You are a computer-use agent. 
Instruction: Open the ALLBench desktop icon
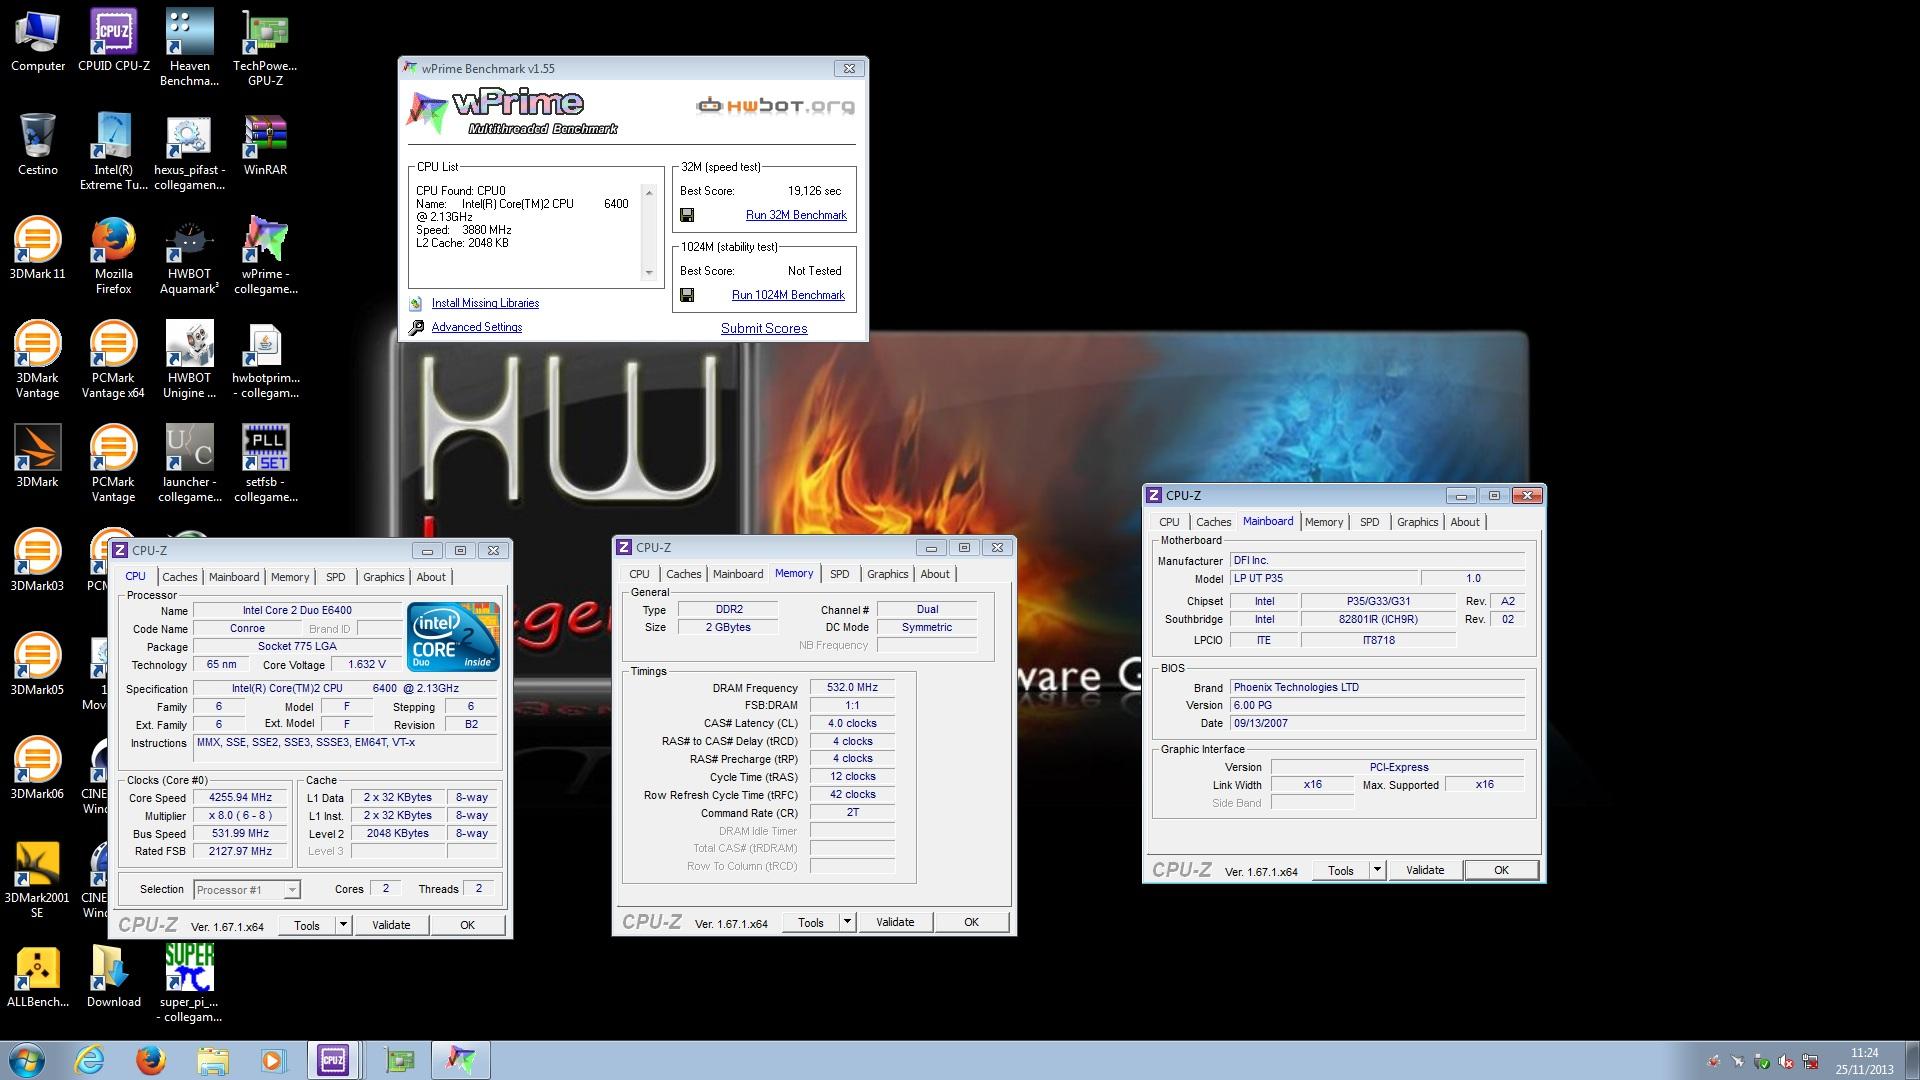pos(38,976)
